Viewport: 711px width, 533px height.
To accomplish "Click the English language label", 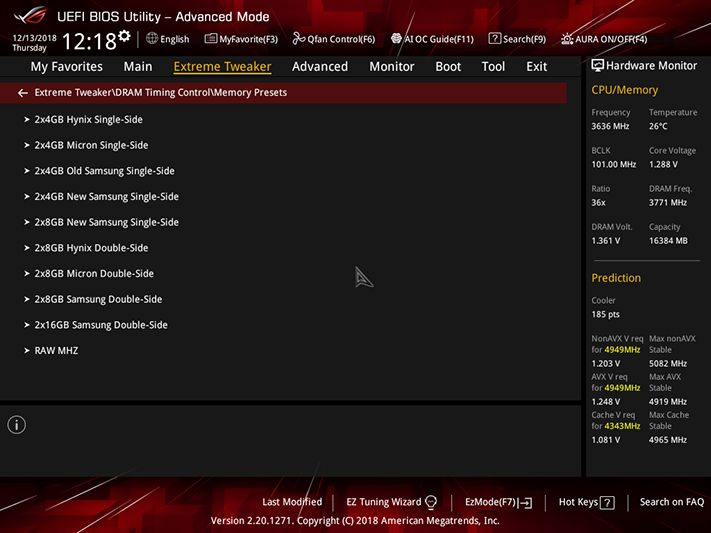I will [175, 39].
